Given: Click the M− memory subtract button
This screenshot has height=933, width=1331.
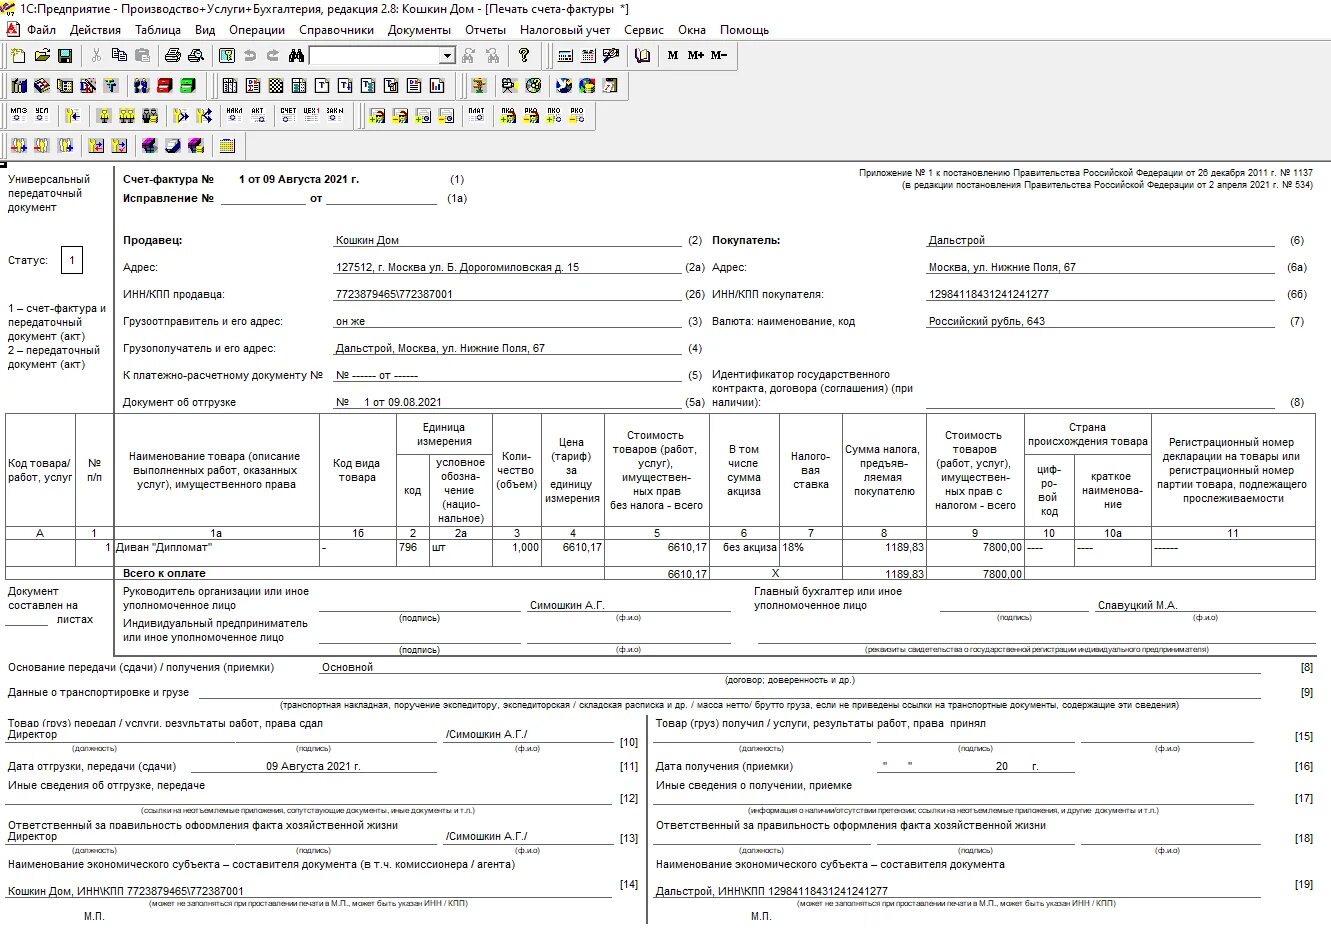Looking at the screenshot, I should (719, 56).
